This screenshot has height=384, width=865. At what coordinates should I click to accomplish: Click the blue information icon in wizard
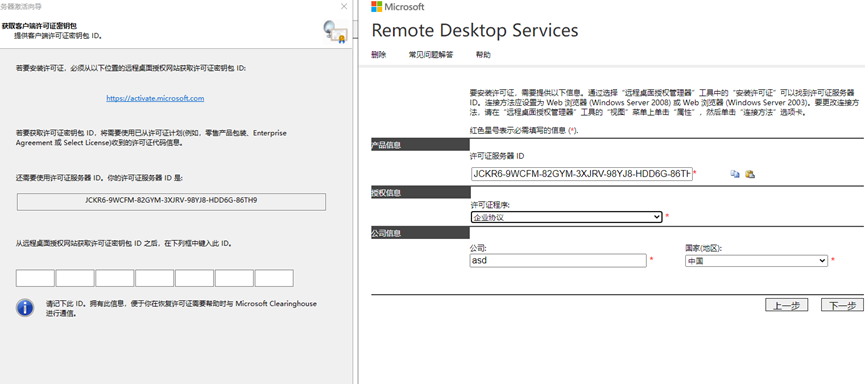coord(25,308)
